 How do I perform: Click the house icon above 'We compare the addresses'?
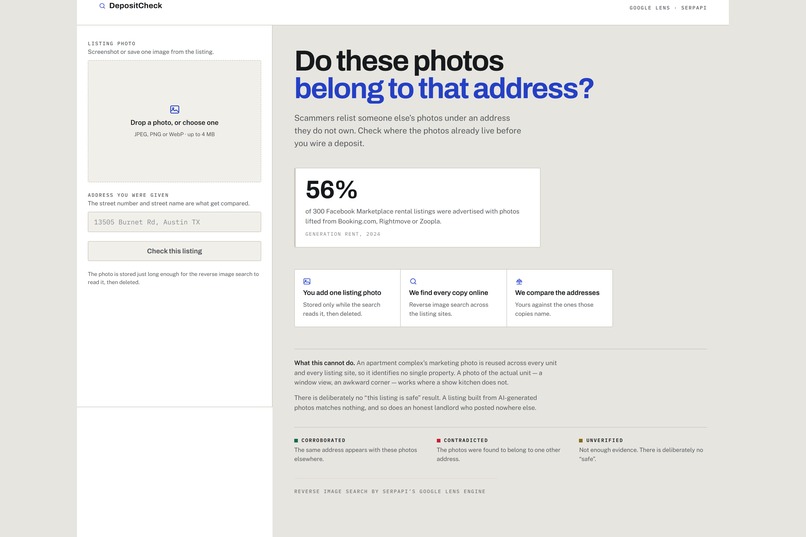click(519, 282)
